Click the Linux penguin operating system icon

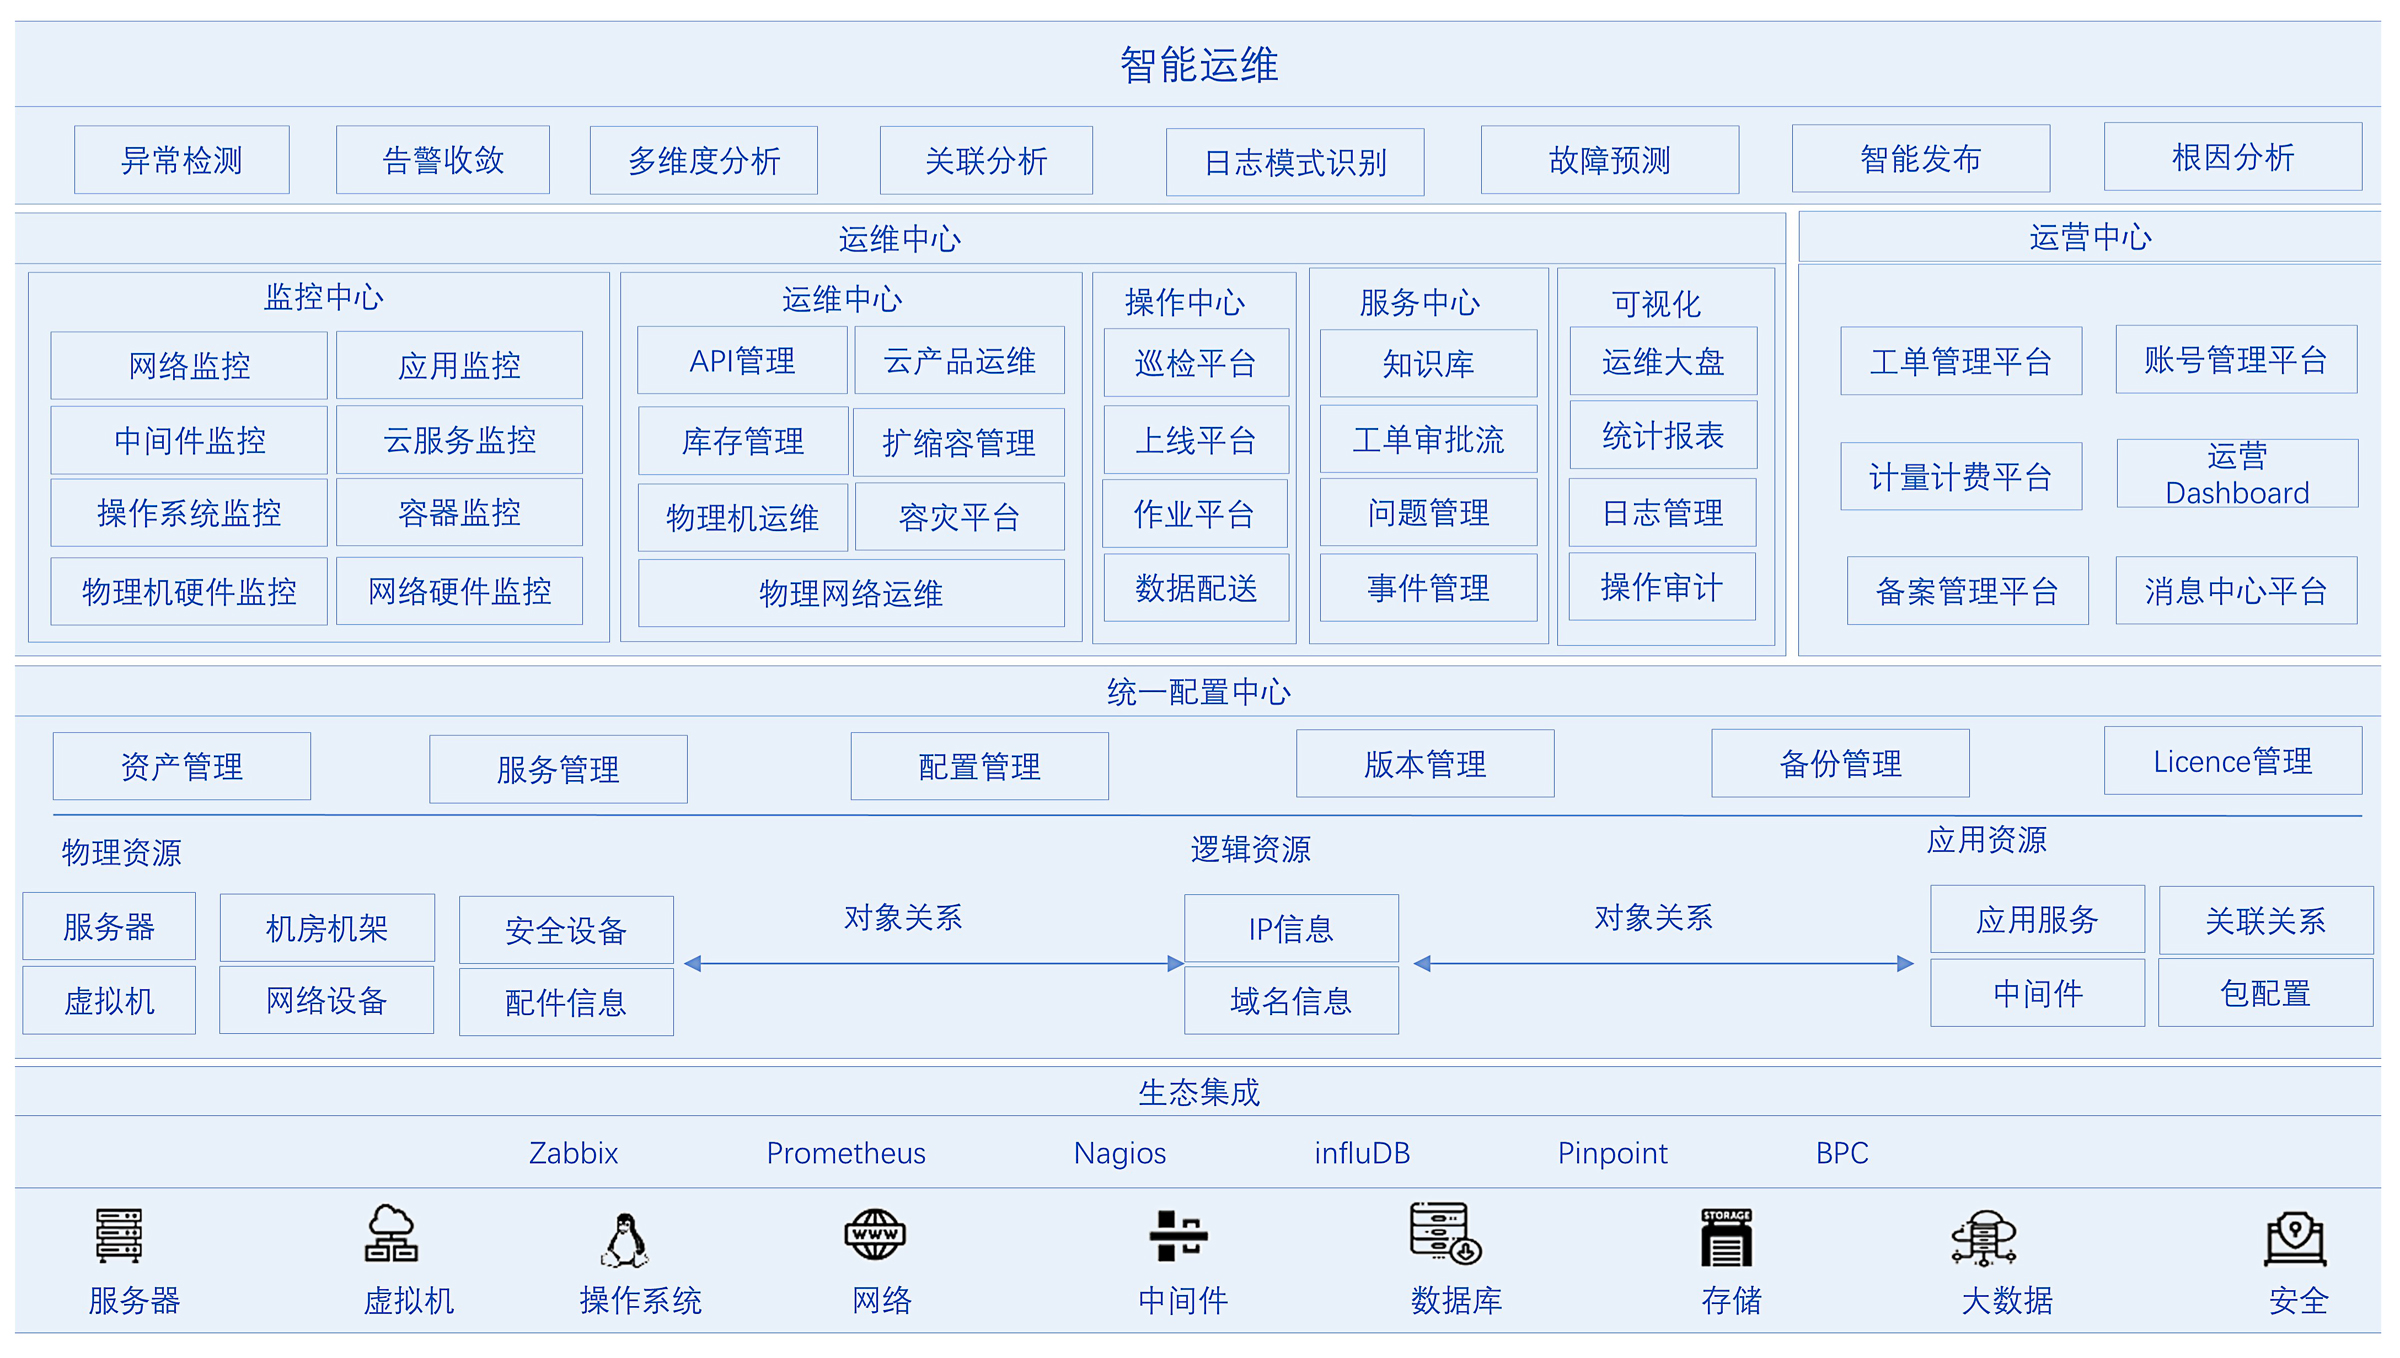coord(626,1240)
